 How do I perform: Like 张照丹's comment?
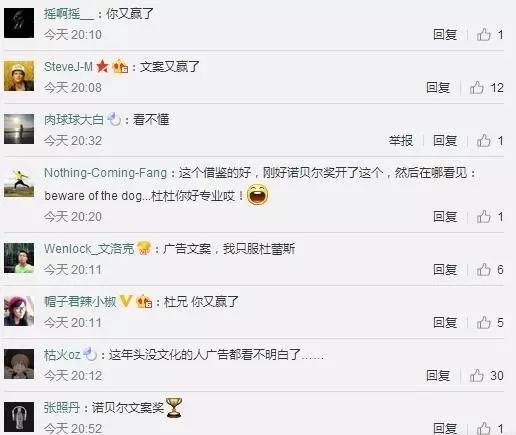[x=484, y=428]
